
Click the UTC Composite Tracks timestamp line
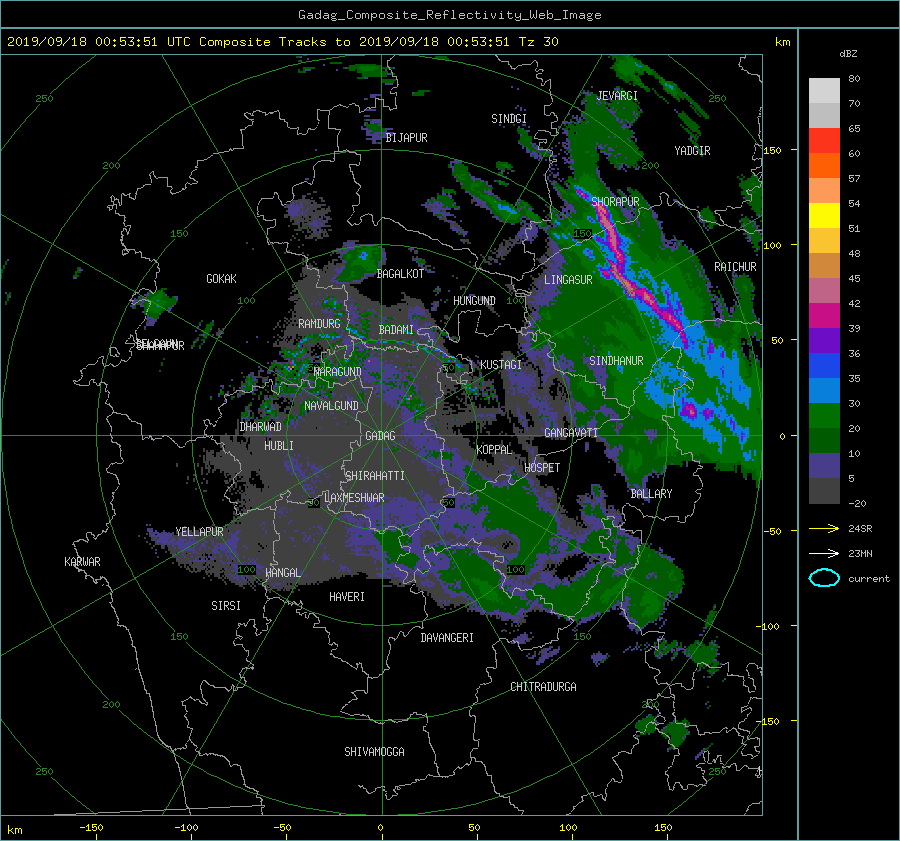(x=282, y=42)
